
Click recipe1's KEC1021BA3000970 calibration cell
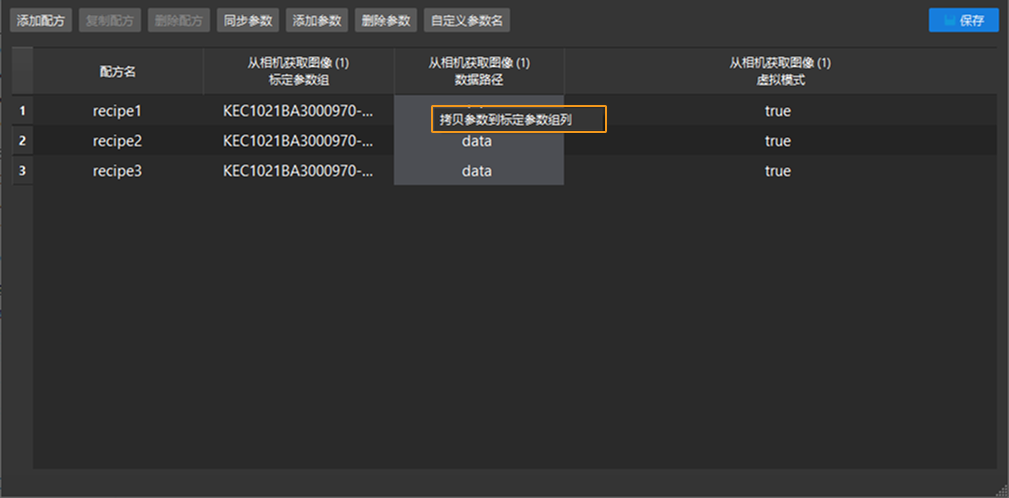(299, 111)
